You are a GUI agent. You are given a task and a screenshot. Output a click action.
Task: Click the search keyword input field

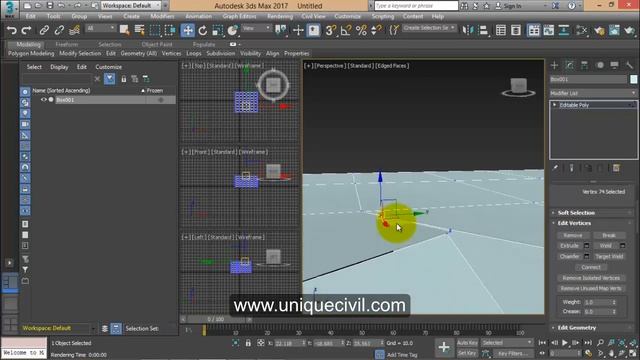(x=416, y=6)
